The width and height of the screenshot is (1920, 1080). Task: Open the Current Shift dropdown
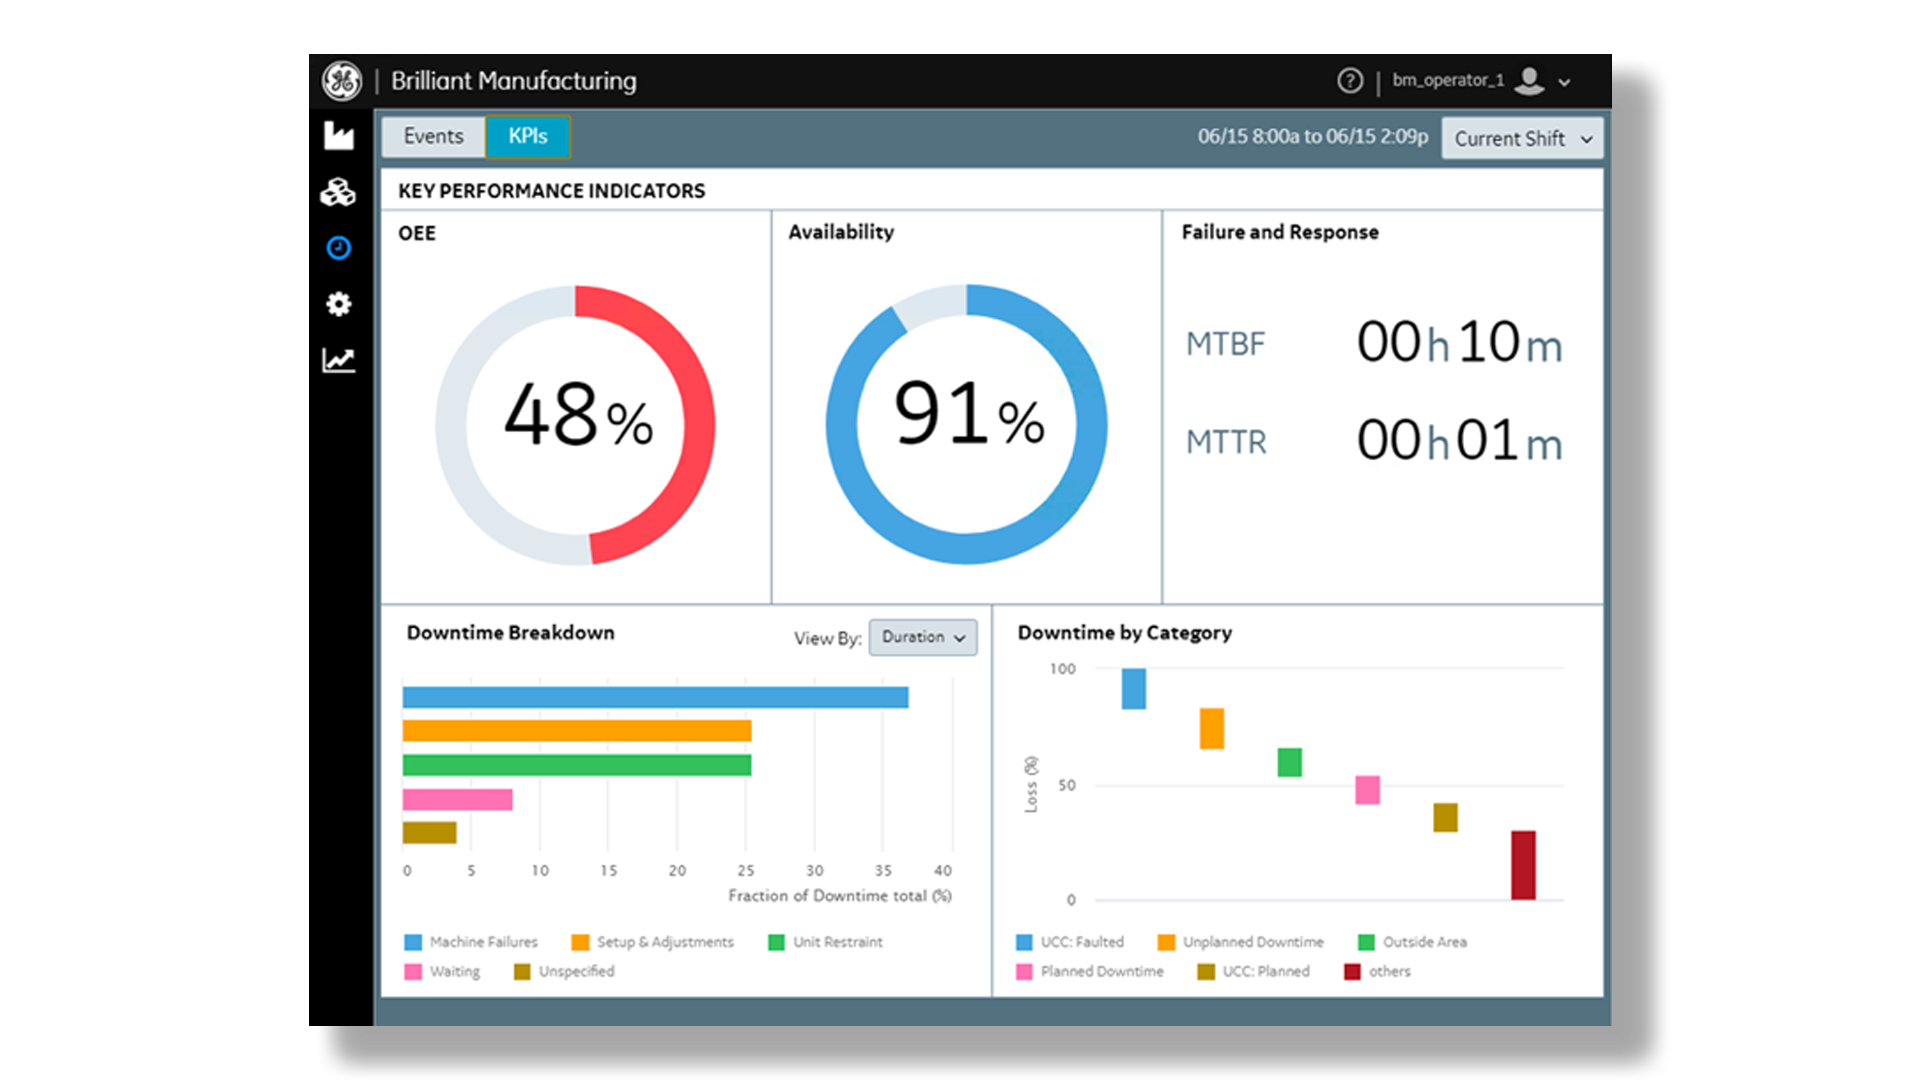pos(1522,139)
